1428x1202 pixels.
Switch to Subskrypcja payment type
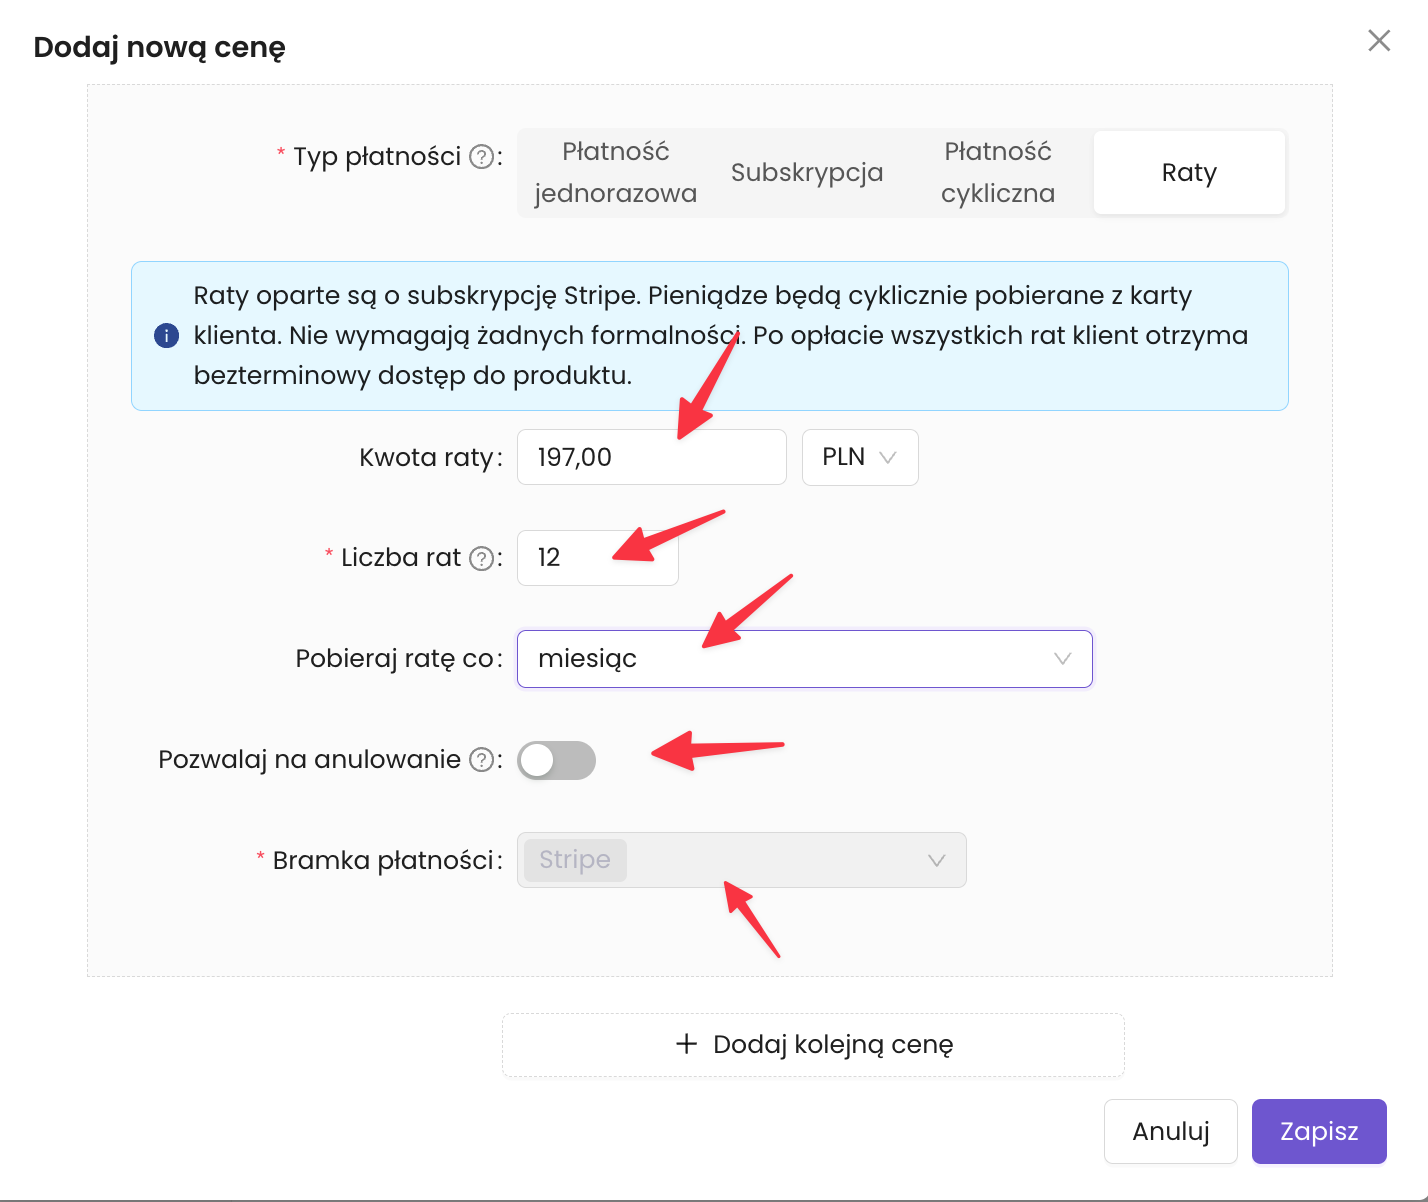point(807,172)
